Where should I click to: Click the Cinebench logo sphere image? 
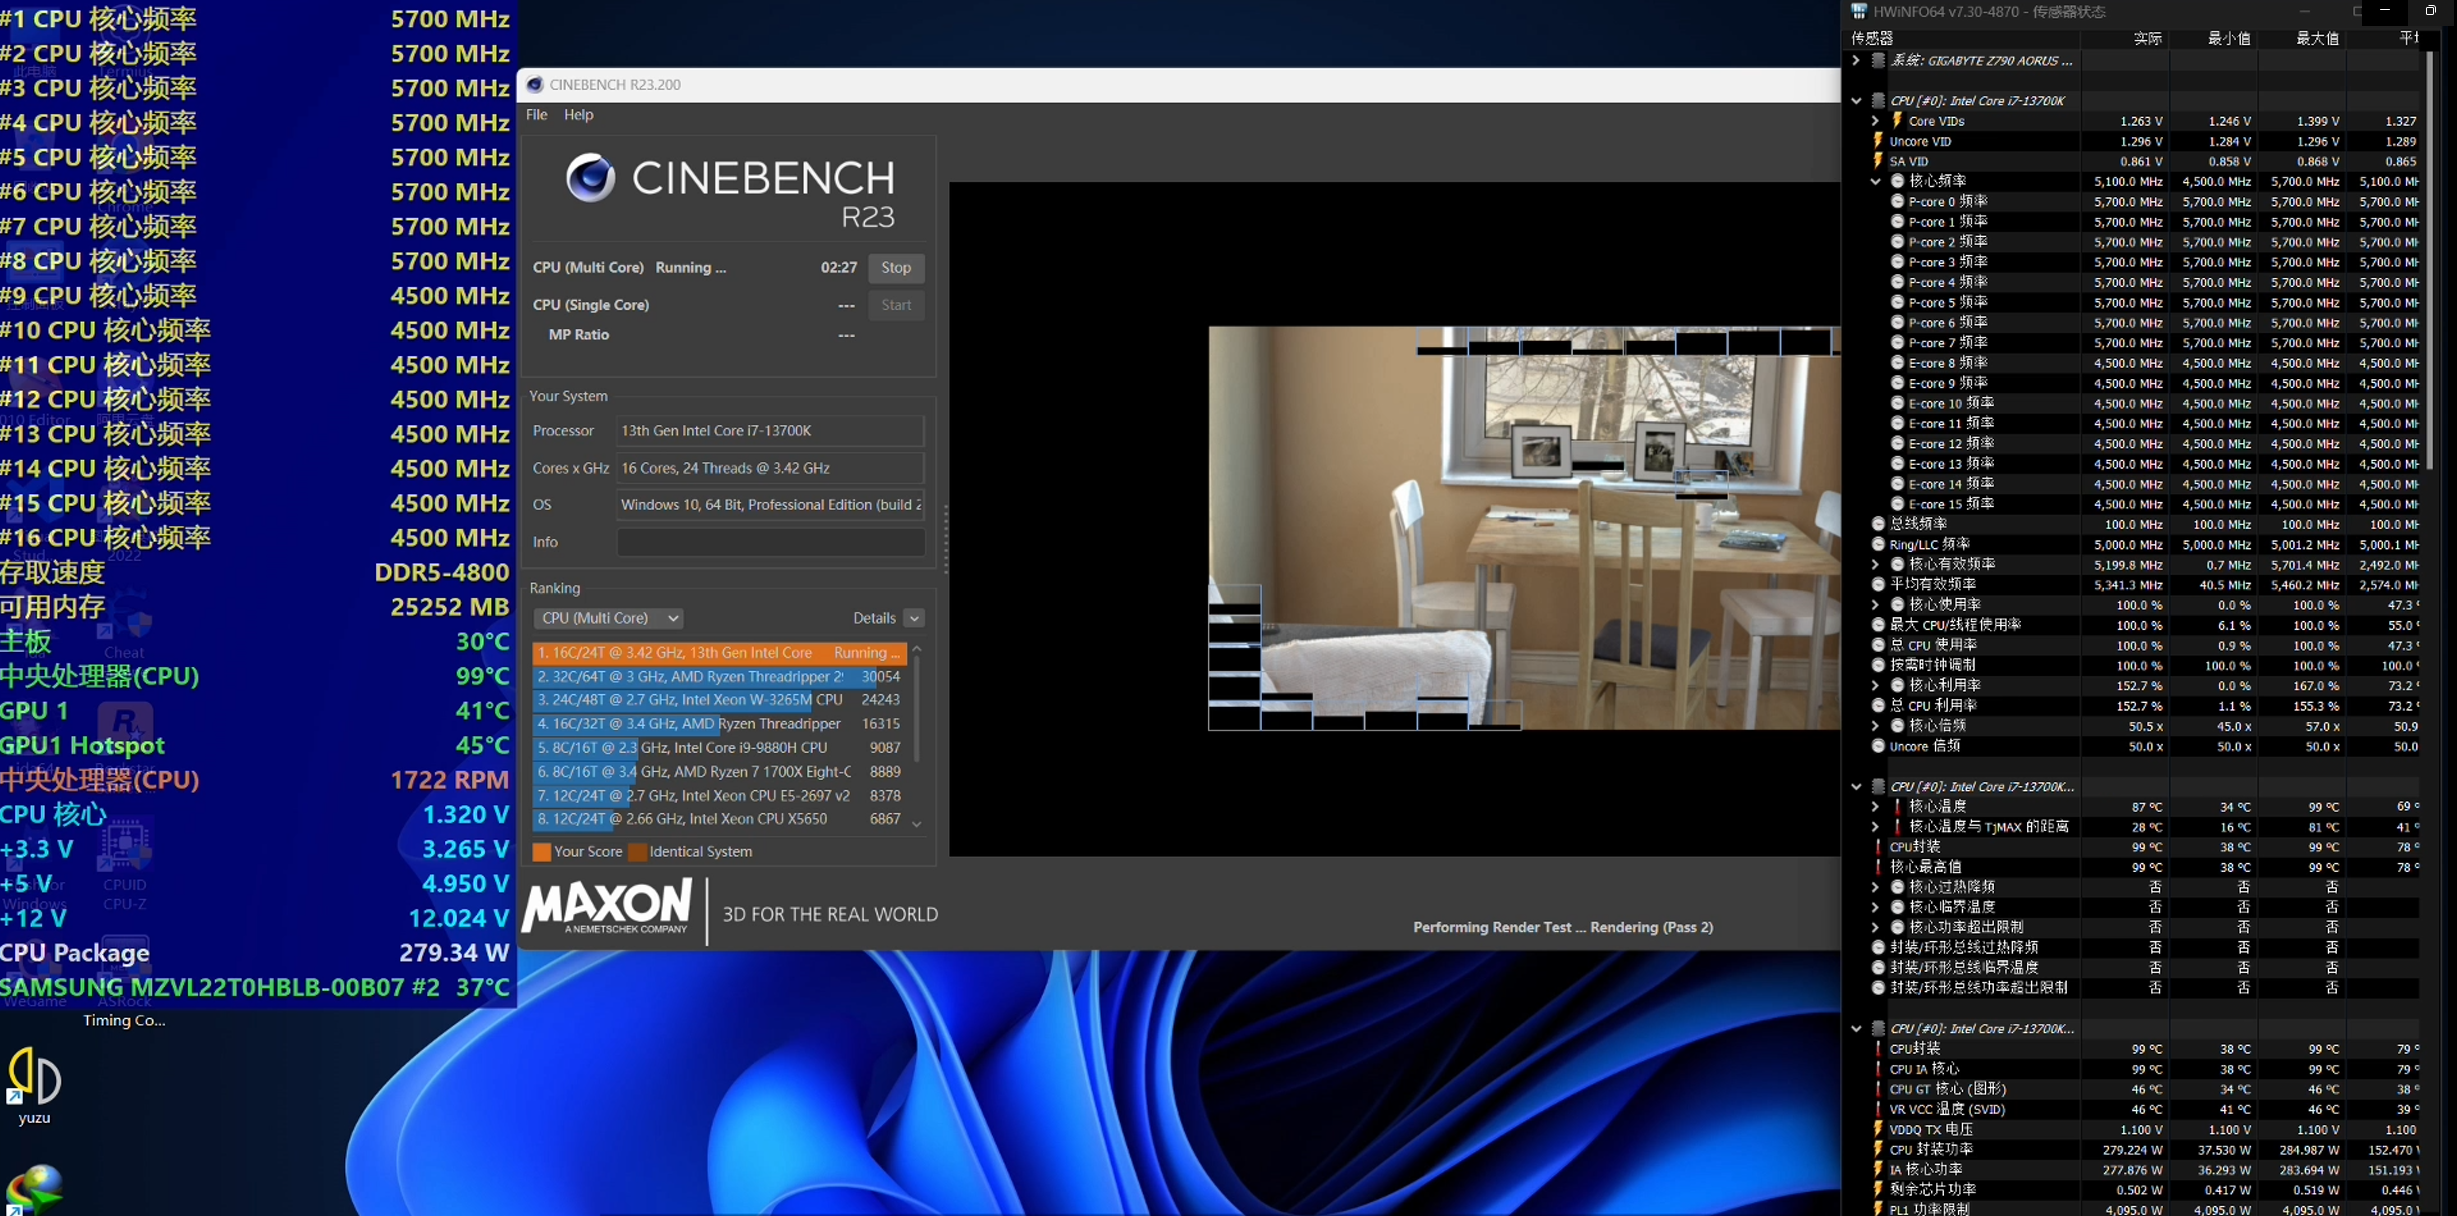[x=590, y=179]
